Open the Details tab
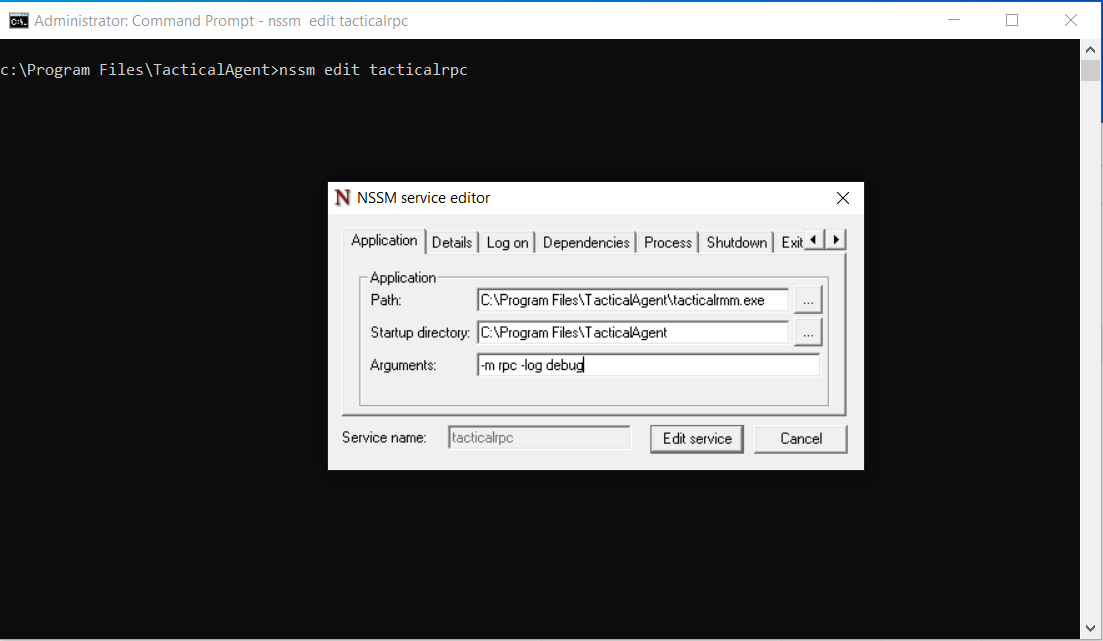This screenshot has height=641, width=1103. tap(452, 243)
